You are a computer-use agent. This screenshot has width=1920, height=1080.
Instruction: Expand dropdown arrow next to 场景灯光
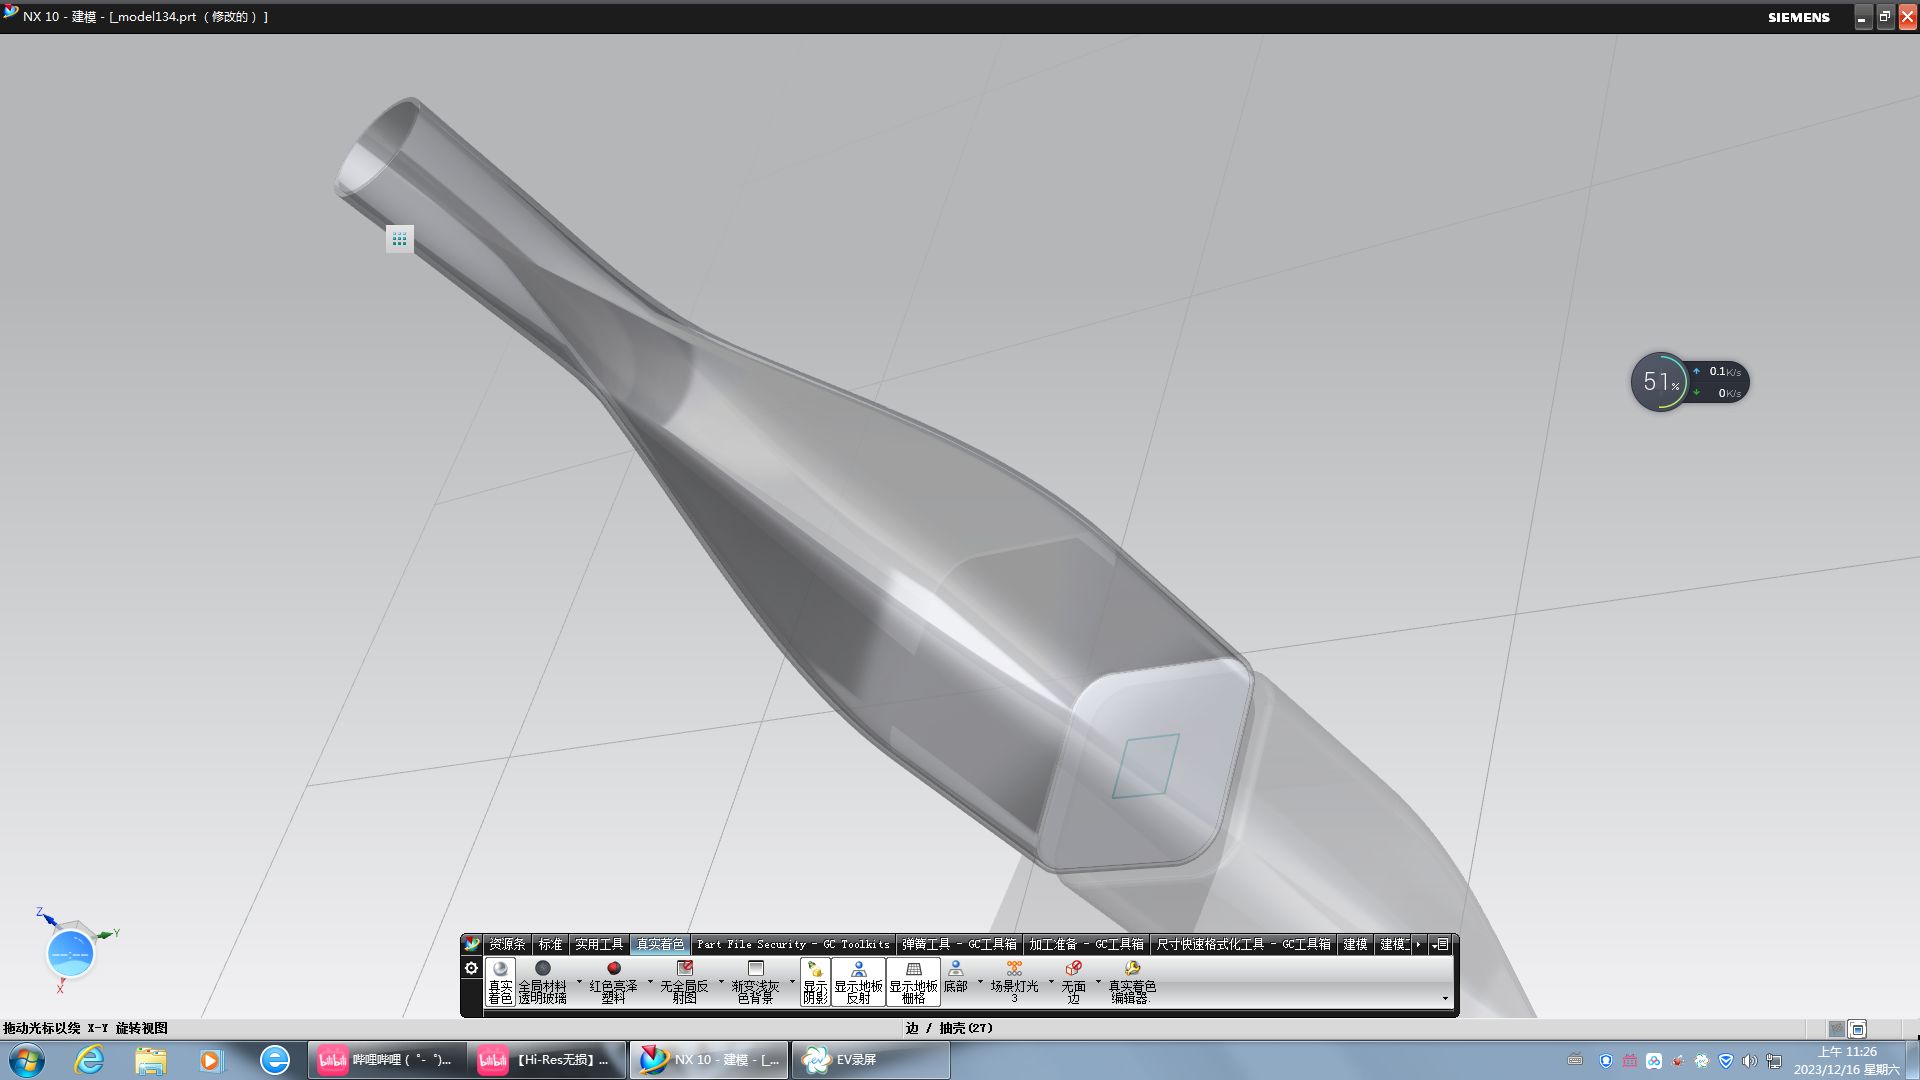(x=1051, y=982)
